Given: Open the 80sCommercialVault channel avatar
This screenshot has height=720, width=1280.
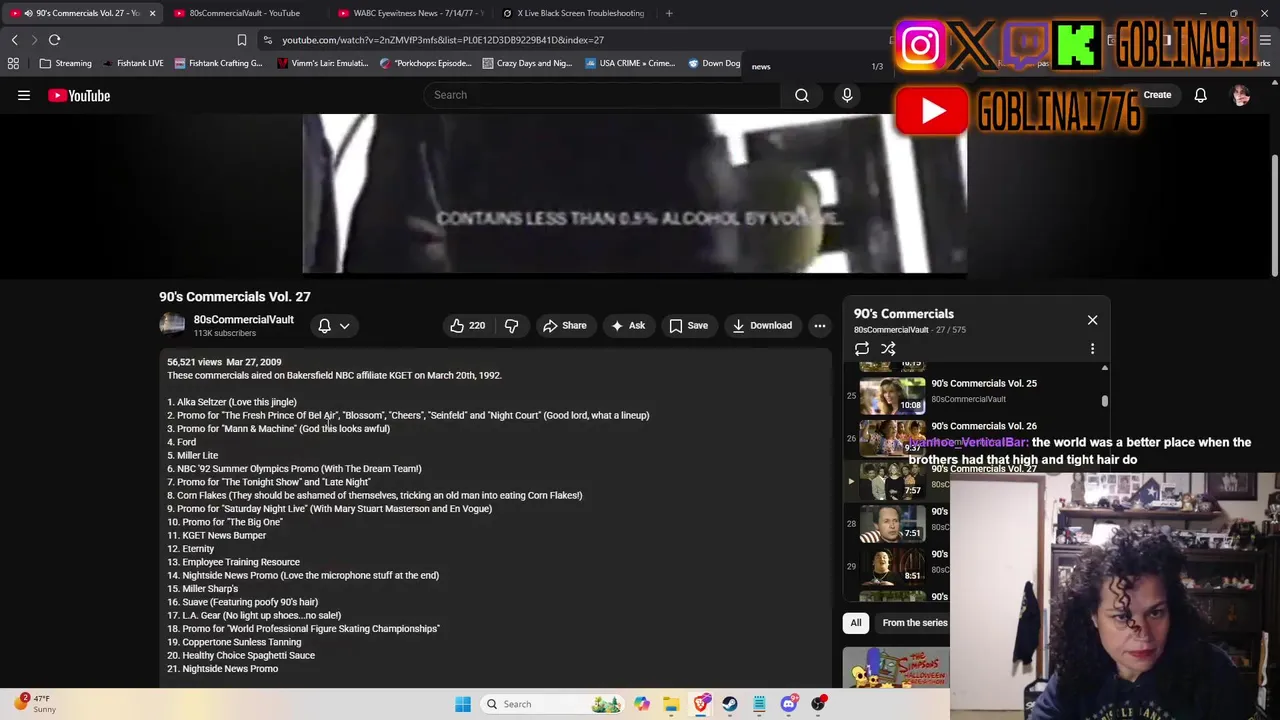Looking at the screenshot, I should pos(172,325).
